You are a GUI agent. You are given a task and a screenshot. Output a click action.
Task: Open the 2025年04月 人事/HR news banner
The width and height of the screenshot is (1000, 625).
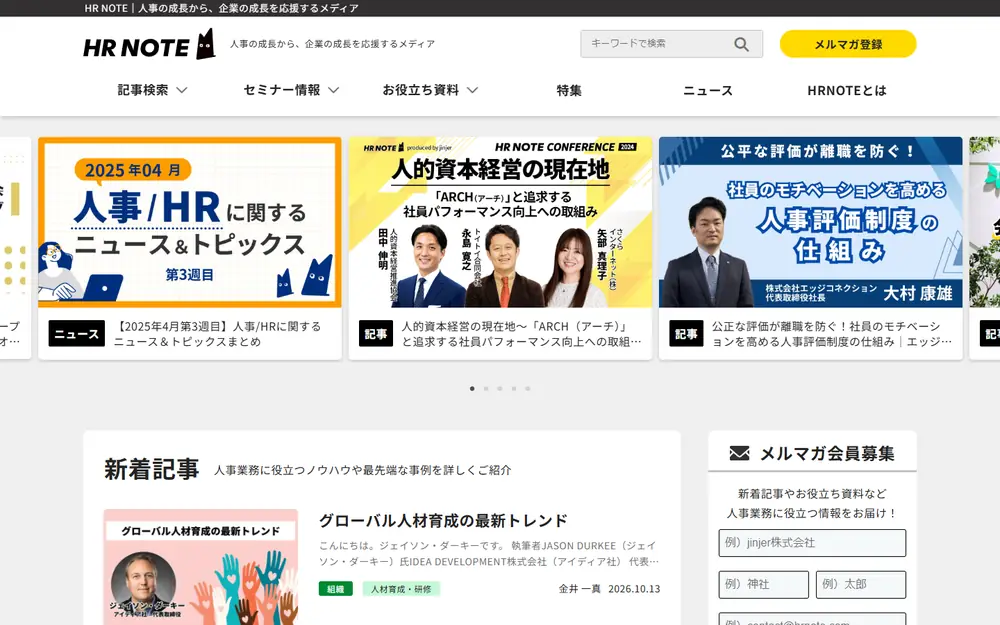point(190,223)
